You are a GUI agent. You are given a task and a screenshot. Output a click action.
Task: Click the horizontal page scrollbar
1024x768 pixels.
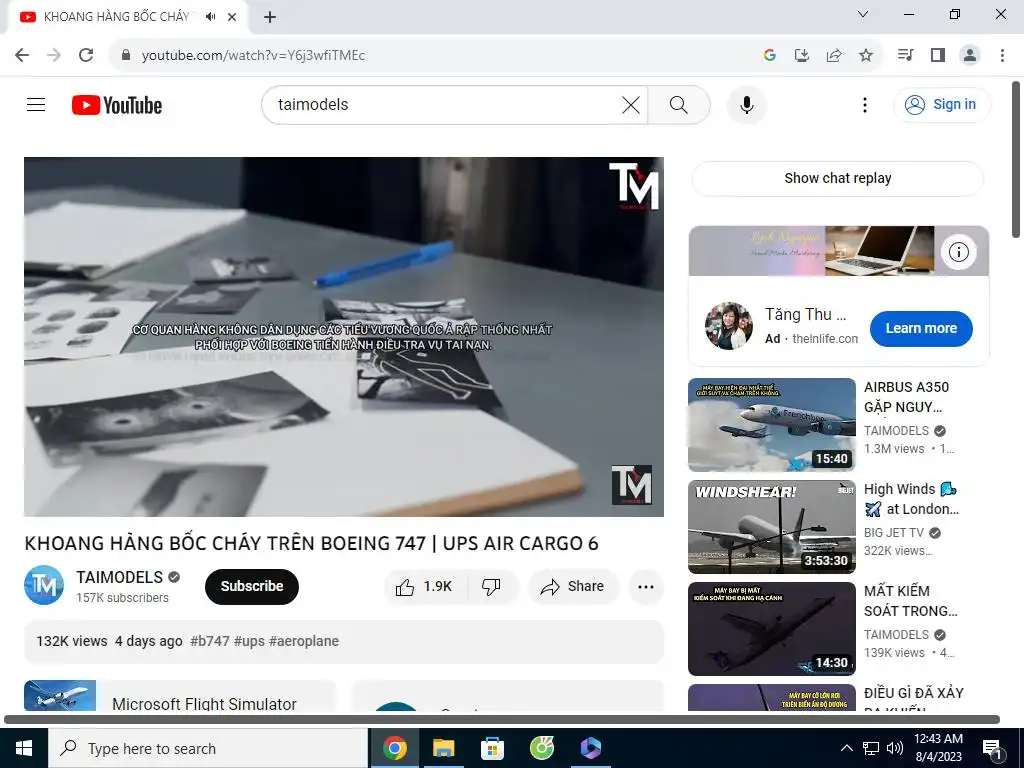coord(502,720)
